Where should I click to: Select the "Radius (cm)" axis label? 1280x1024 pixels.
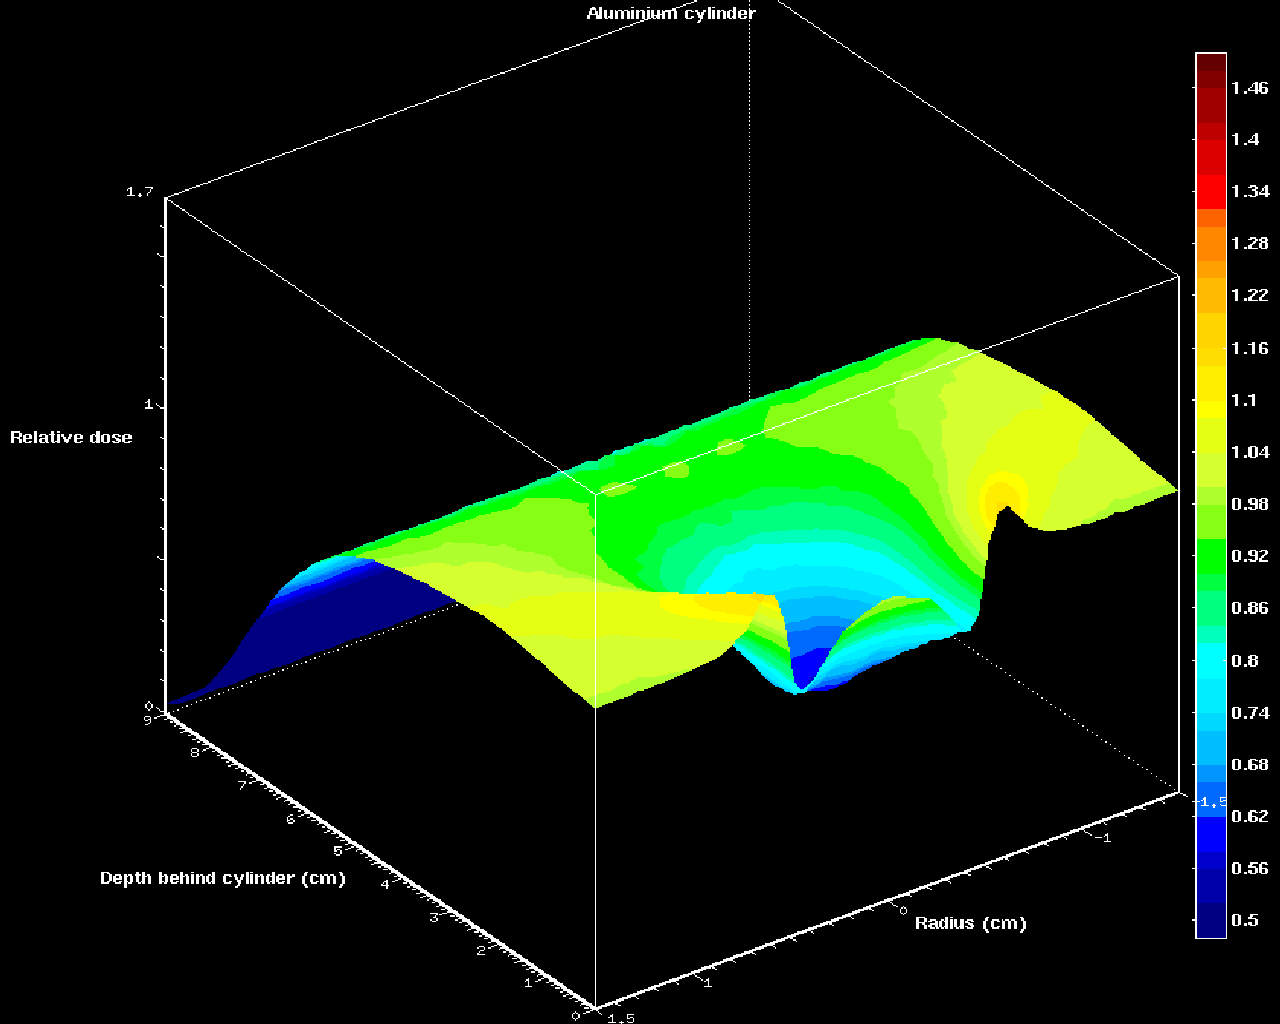tap(970, 923)
